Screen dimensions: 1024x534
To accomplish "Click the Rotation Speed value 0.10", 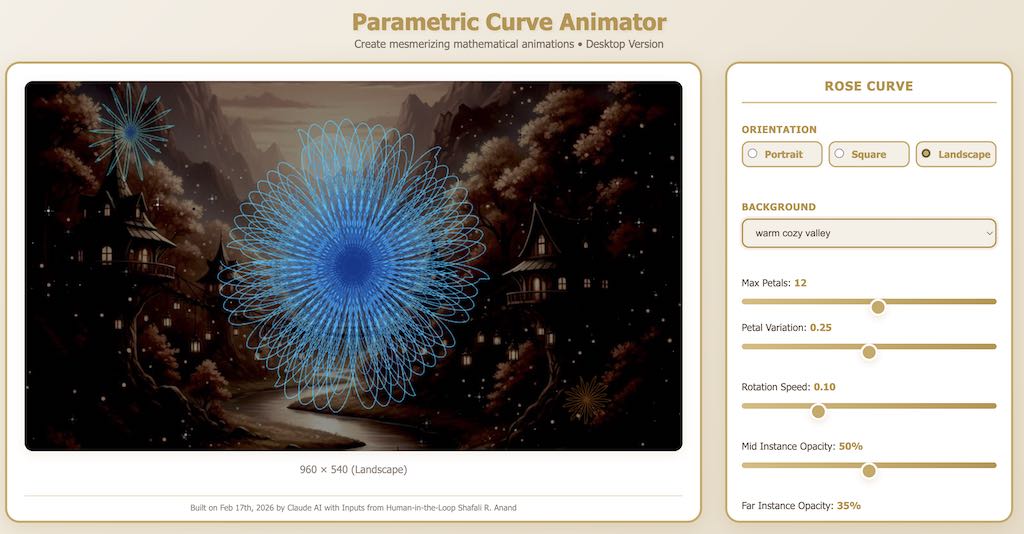I will tap(824, 387).
